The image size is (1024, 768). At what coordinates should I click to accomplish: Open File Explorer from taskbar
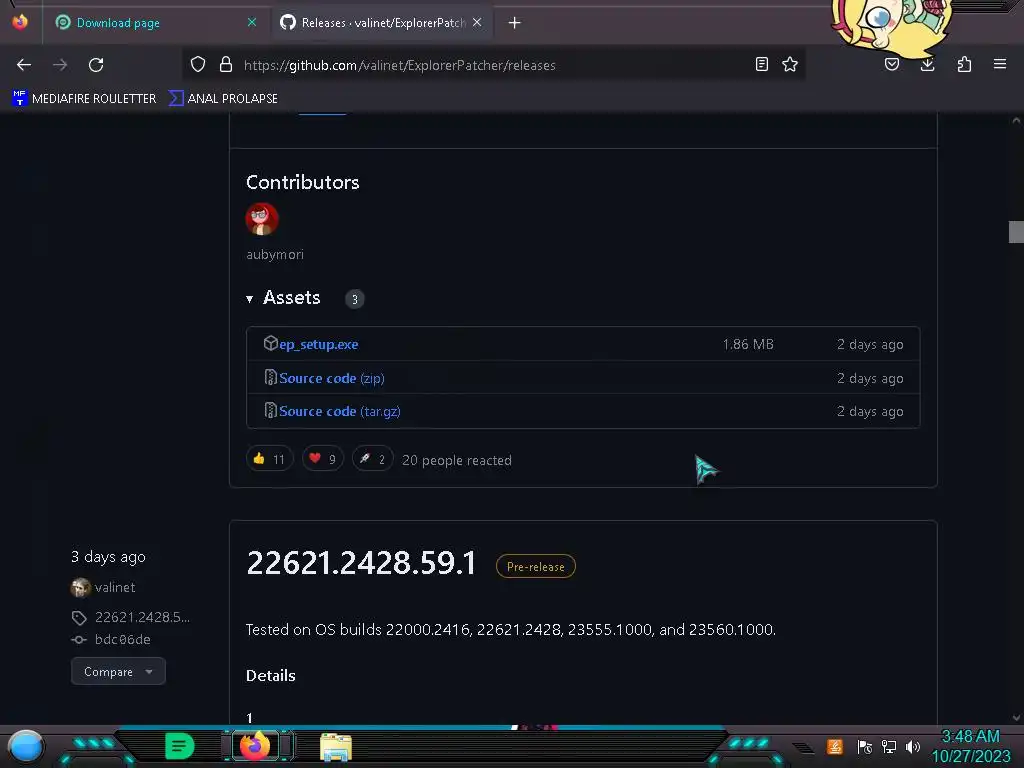pyautogui.click(x=336, y=747)
